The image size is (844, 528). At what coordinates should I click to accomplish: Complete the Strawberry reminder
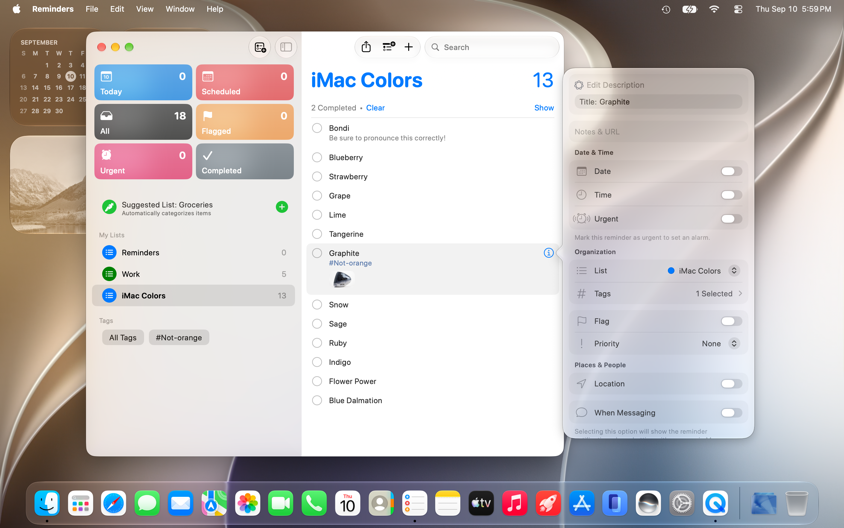tap(317, 177)
